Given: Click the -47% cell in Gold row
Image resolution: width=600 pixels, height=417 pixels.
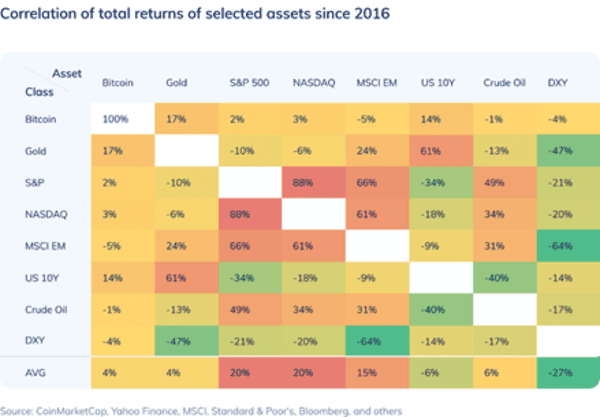Looking at the screenshot, I should point(558,151).
